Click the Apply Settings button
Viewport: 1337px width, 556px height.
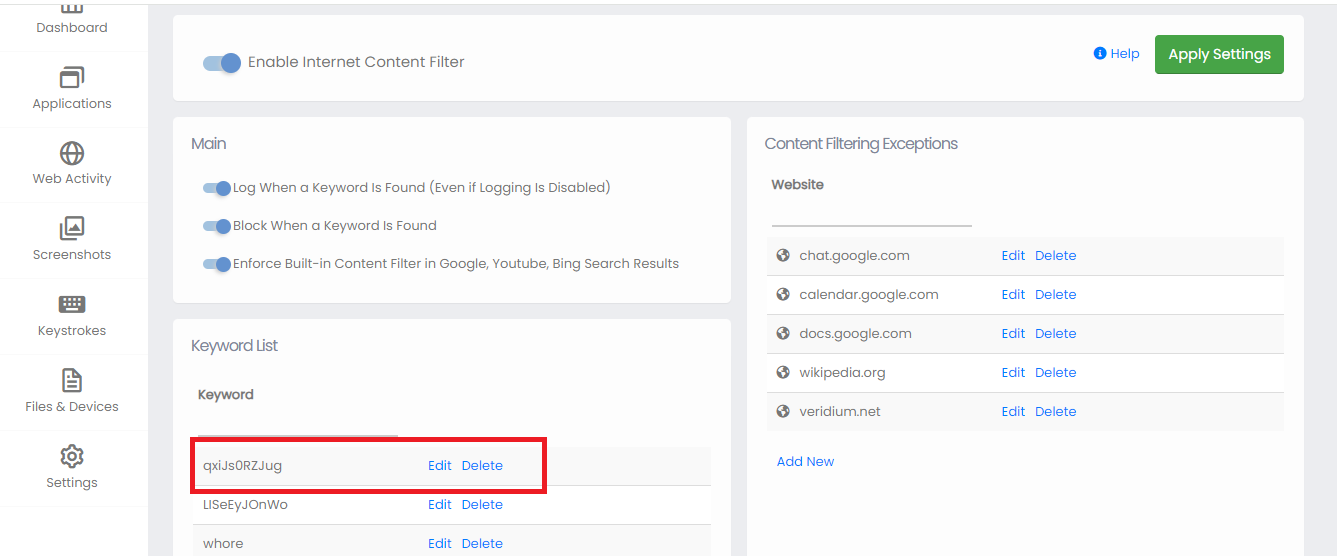(x=1219, y=54)
